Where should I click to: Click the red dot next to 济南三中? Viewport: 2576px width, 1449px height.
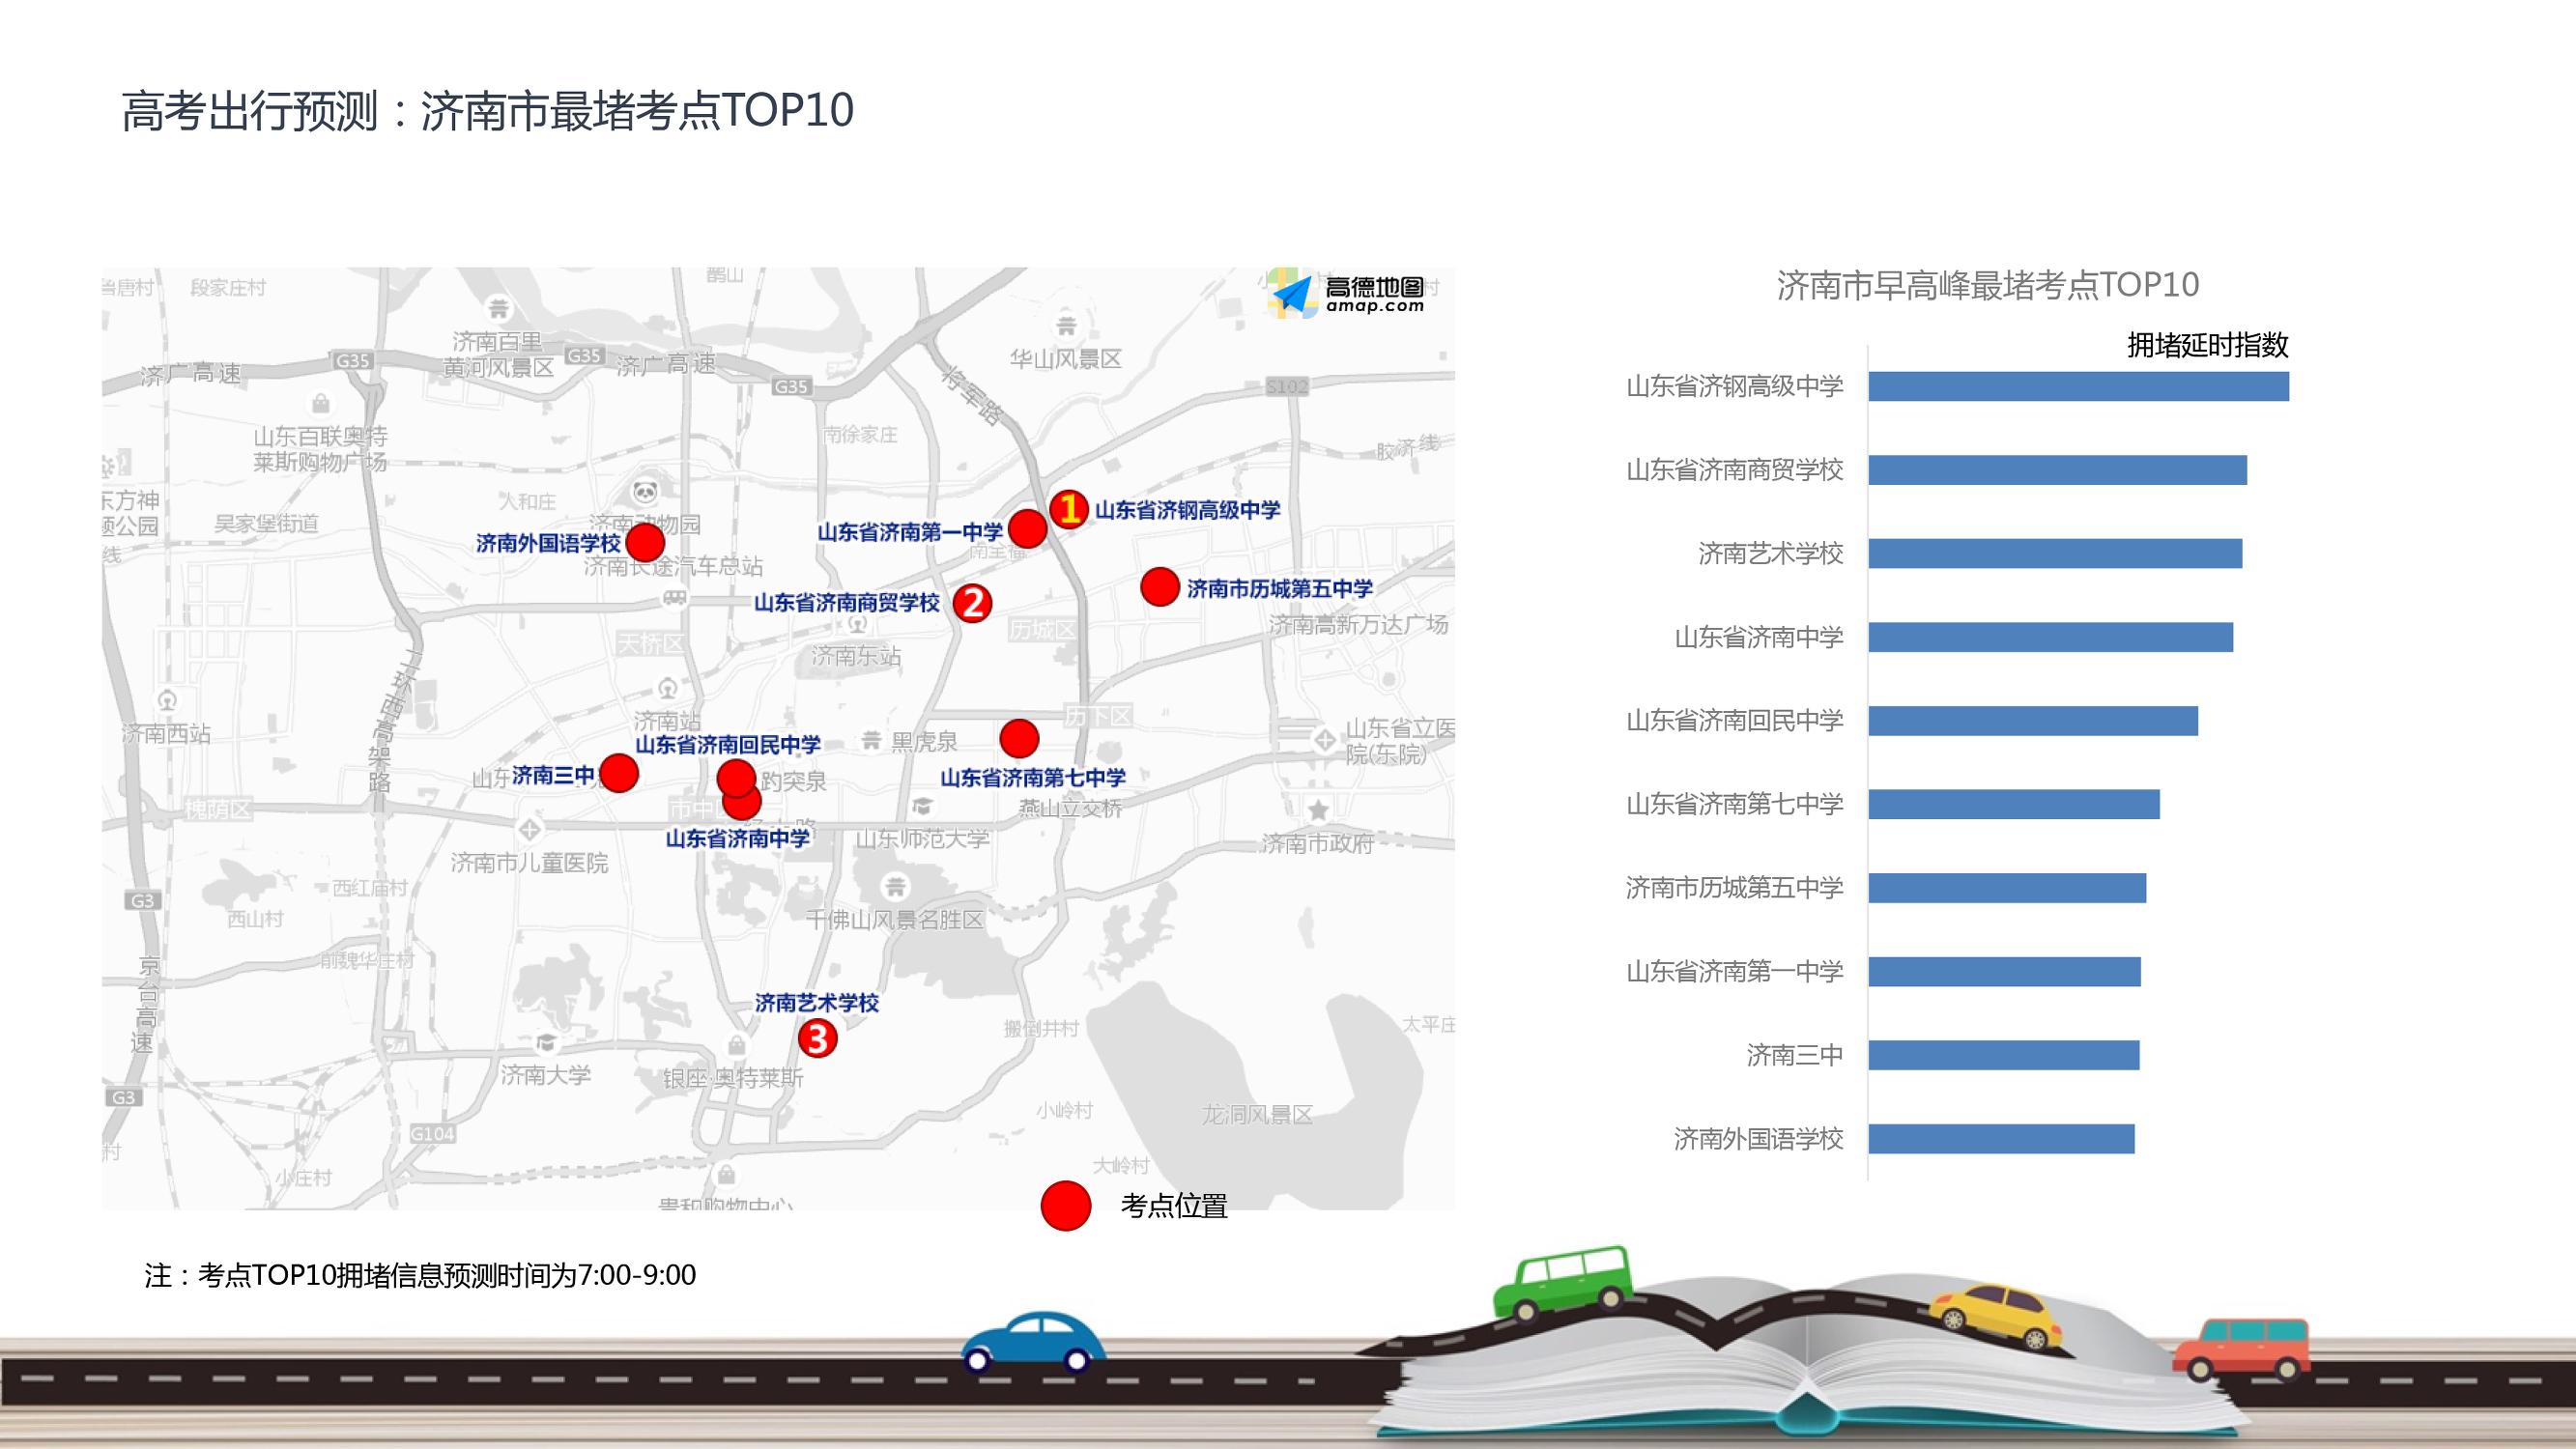click(619, 773)
